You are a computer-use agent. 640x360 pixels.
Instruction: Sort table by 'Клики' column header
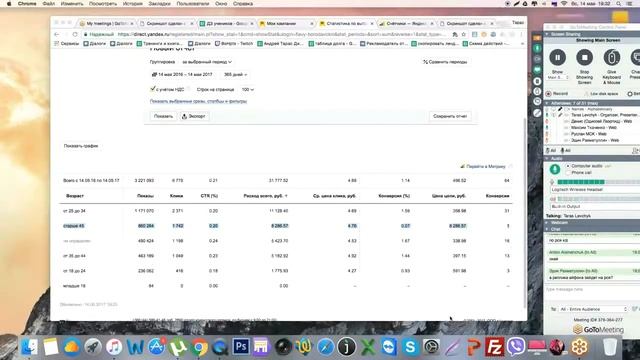pos(176,196)
